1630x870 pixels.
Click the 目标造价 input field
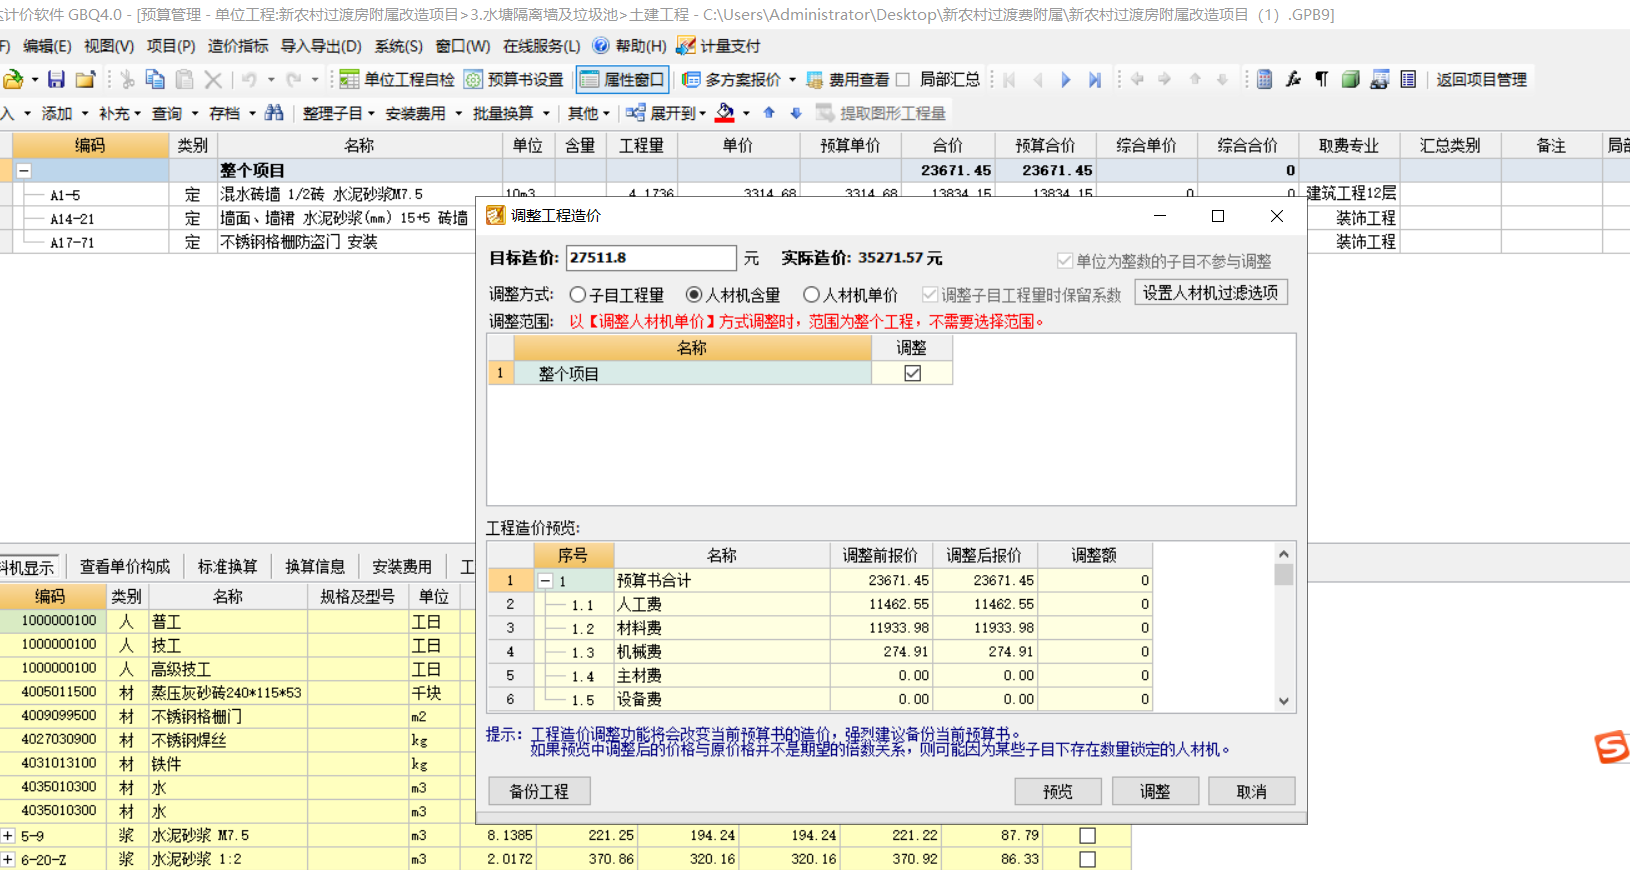[x=651, y=258]
